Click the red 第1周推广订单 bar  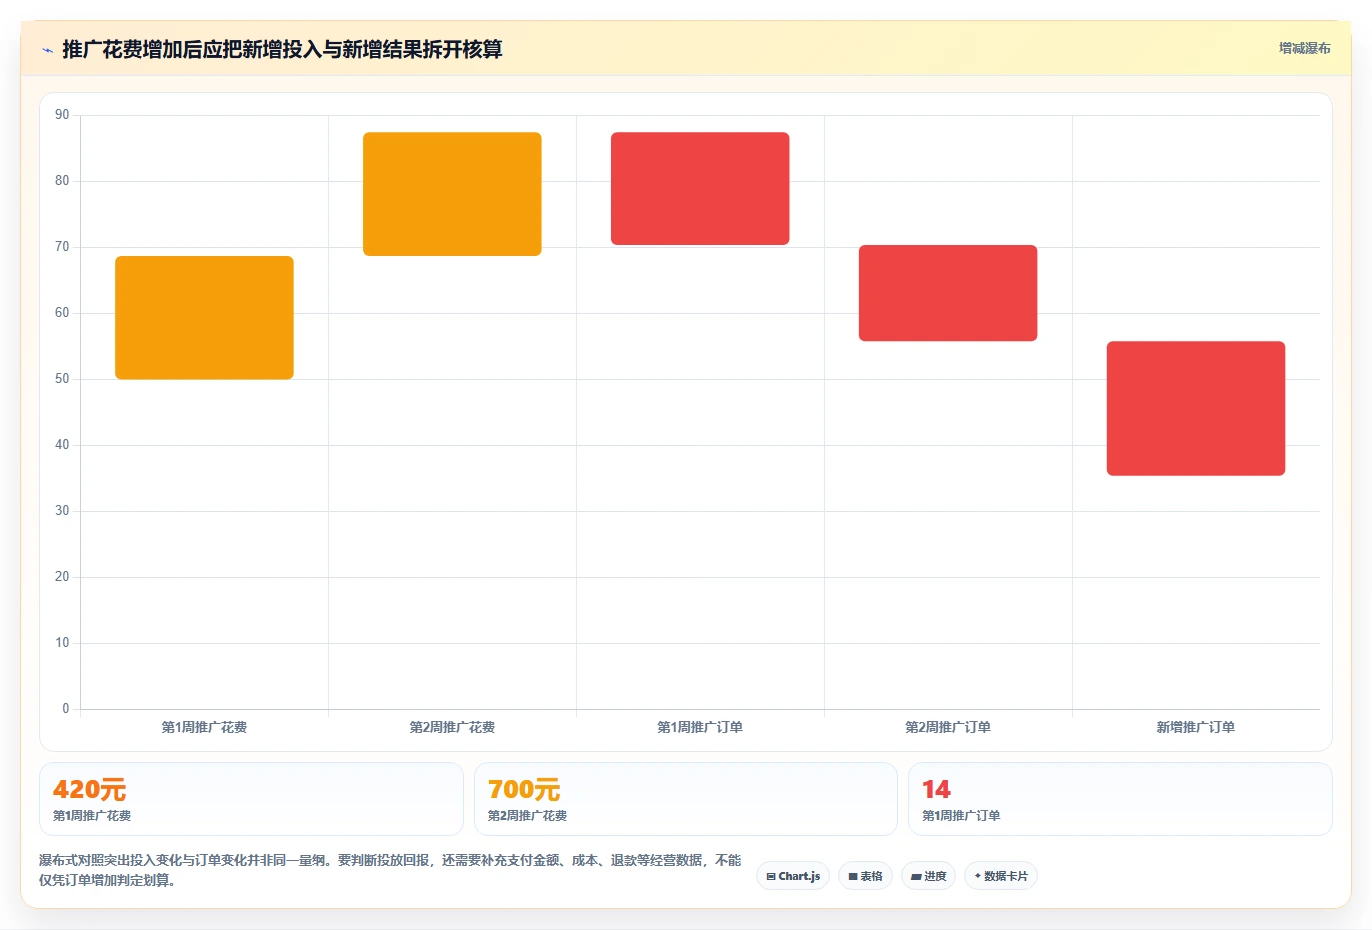tap(700, 188)
